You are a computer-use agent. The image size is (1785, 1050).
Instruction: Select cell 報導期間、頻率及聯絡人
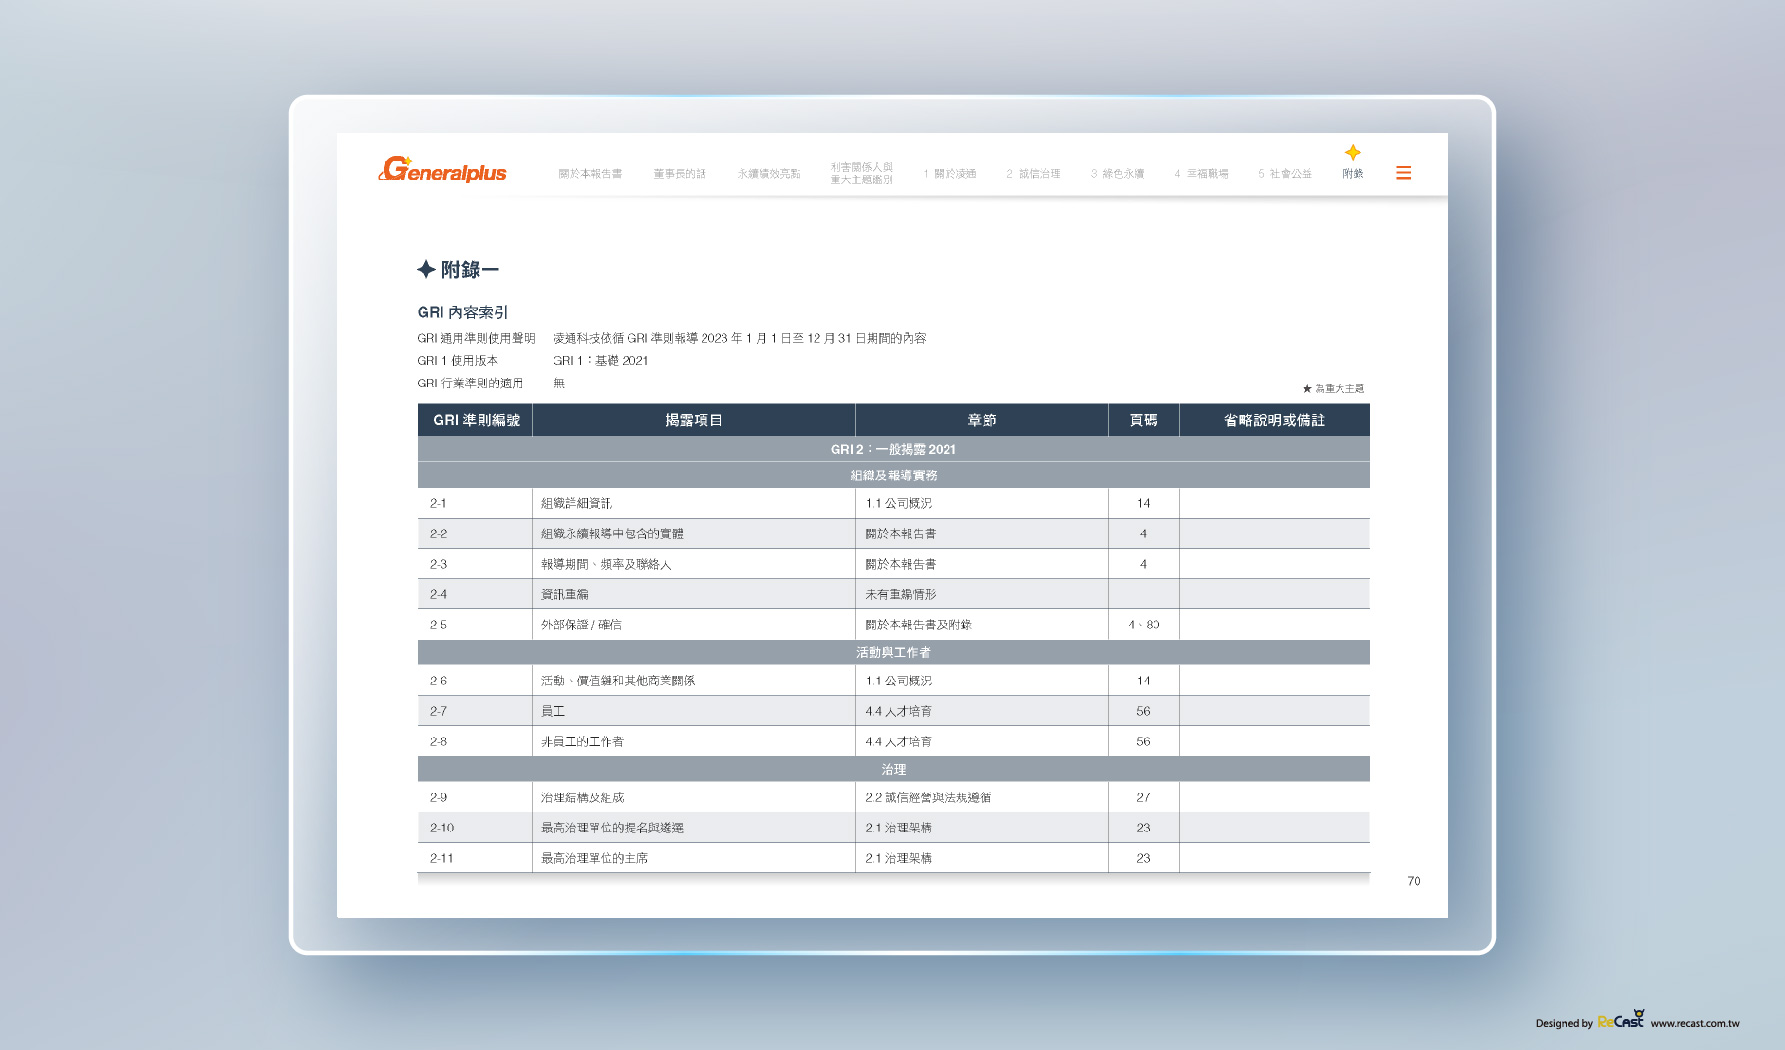(694, 564)
